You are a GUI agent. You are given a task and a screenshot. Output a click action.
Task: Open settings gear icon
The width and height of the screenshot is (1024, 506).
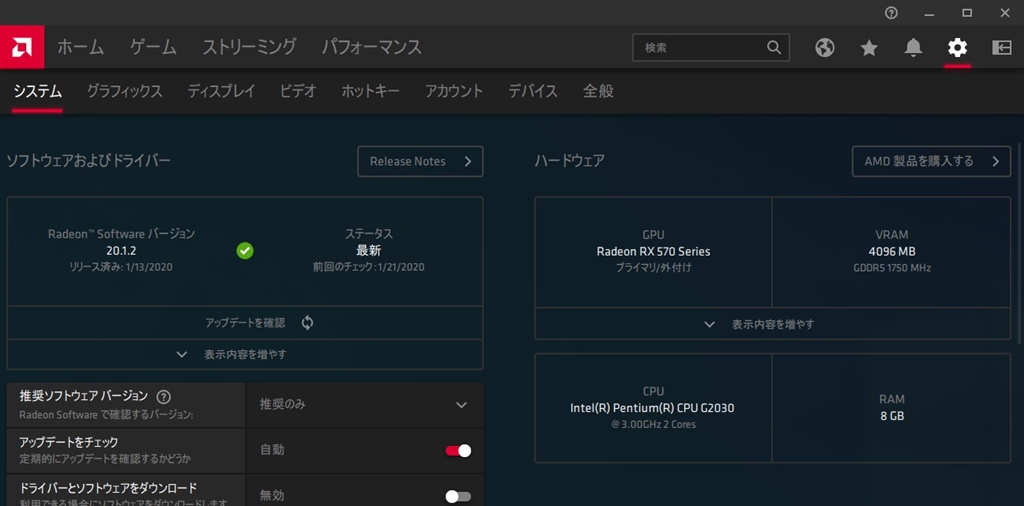pos(957,47)
